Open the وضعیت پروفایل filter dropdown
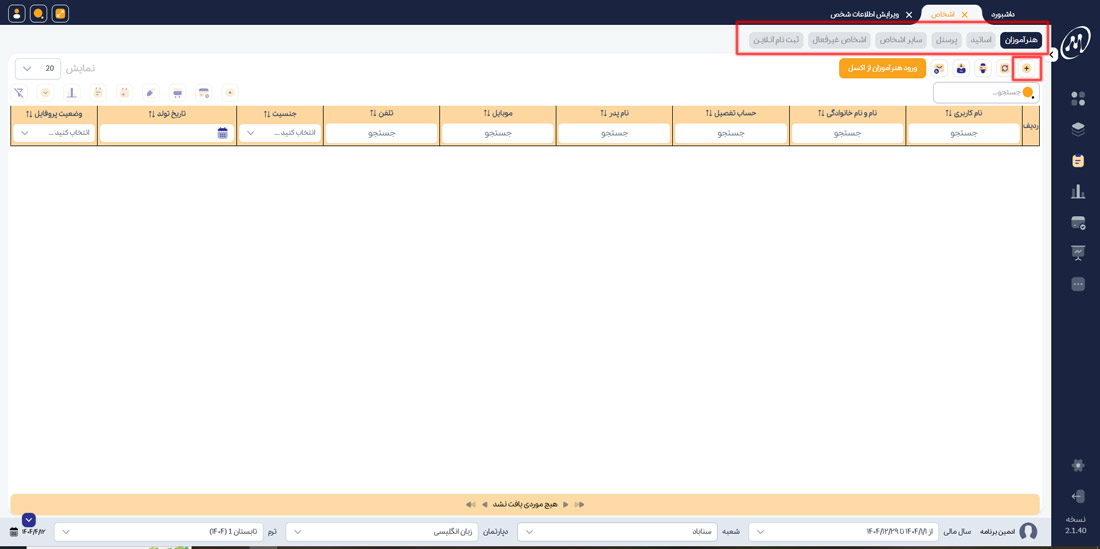 point(54,133)
